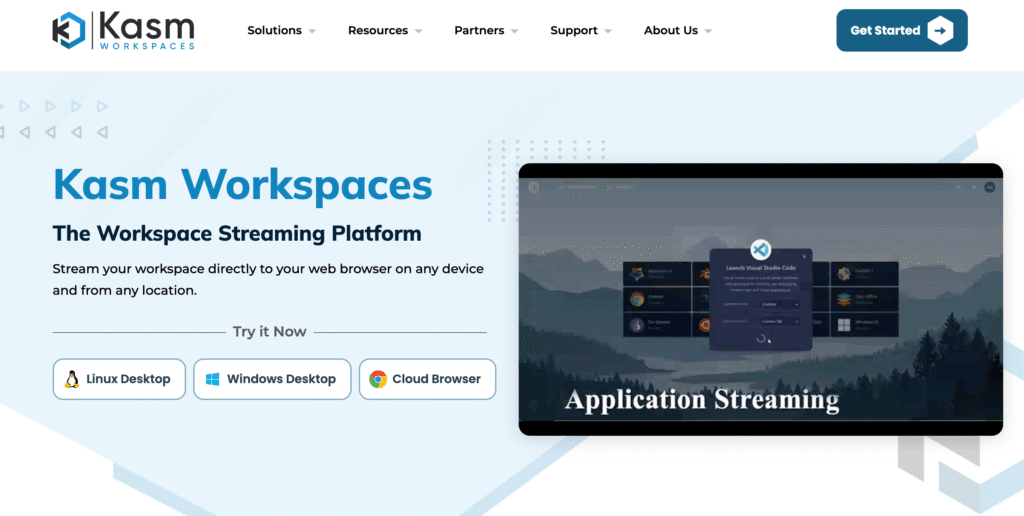Expand the Partners dropdown arrow

point(514,31)
